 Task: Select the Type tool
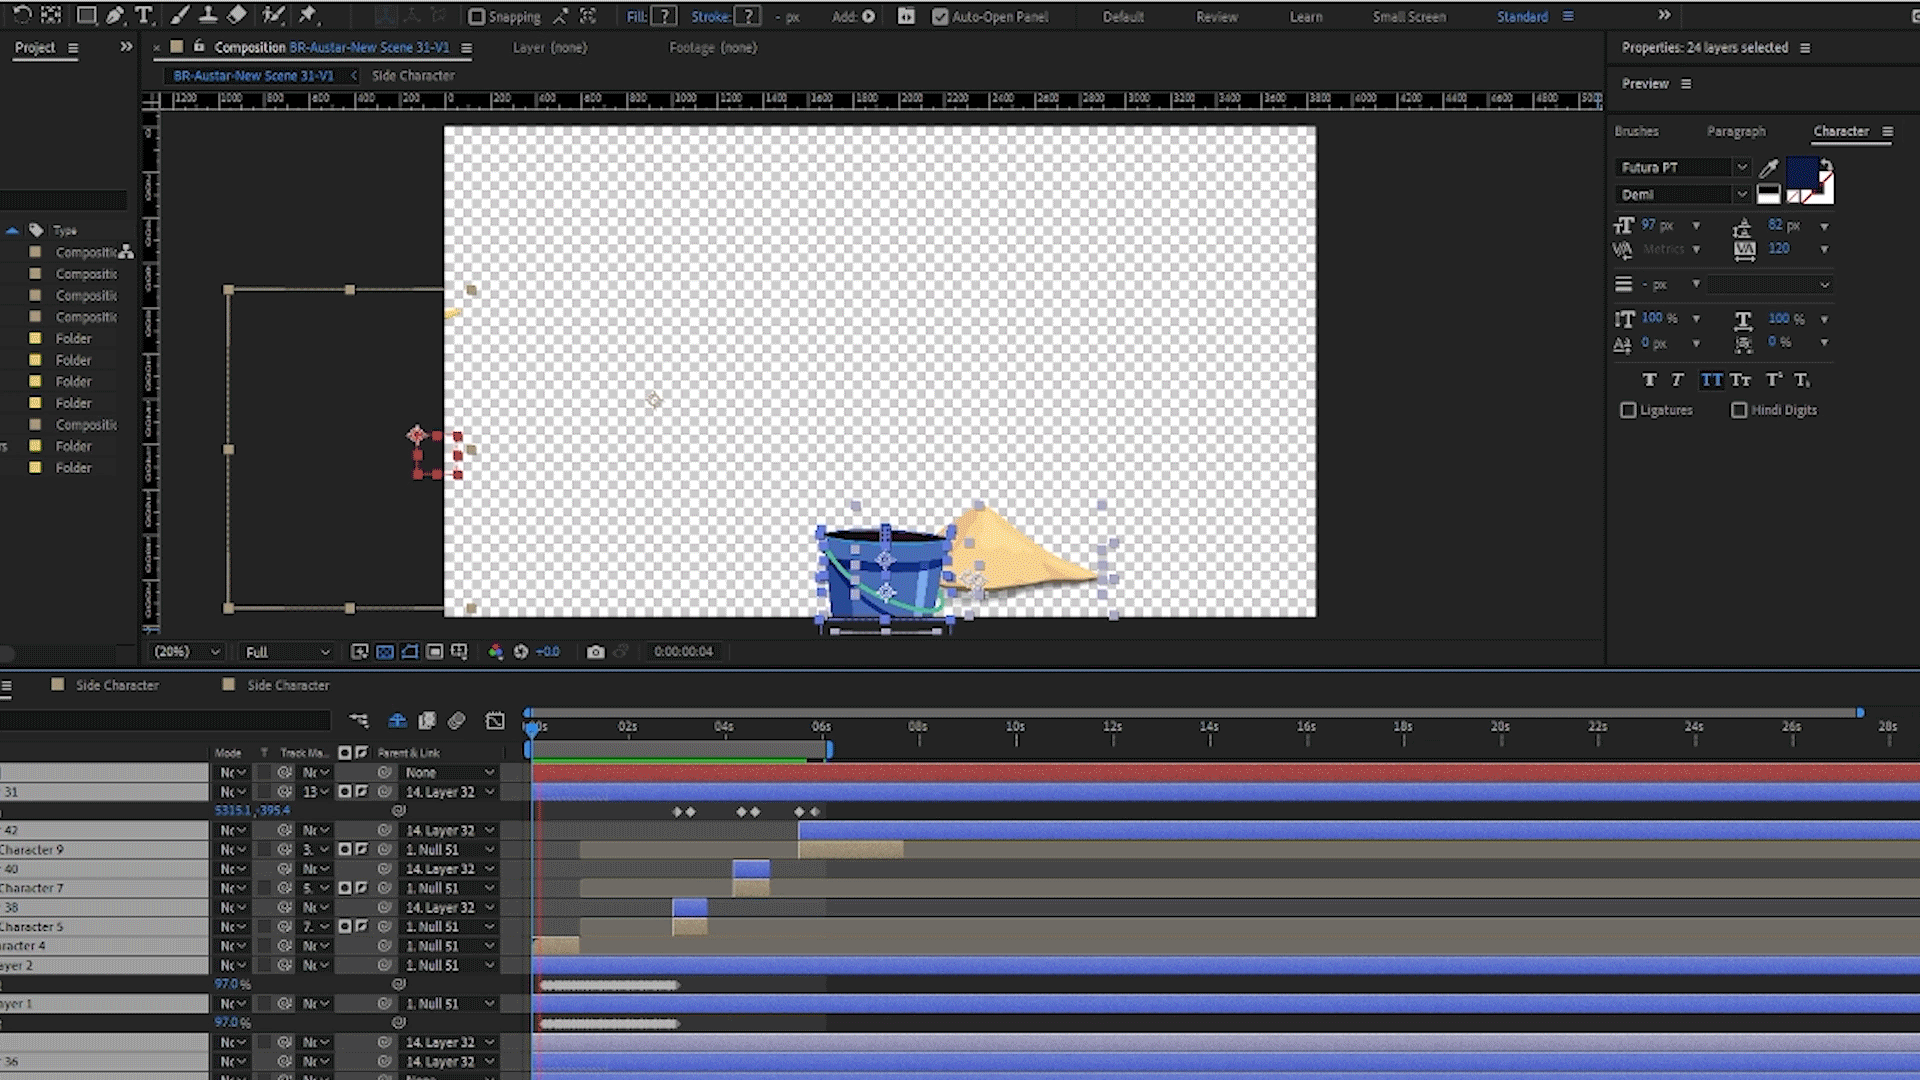[144, 15]
